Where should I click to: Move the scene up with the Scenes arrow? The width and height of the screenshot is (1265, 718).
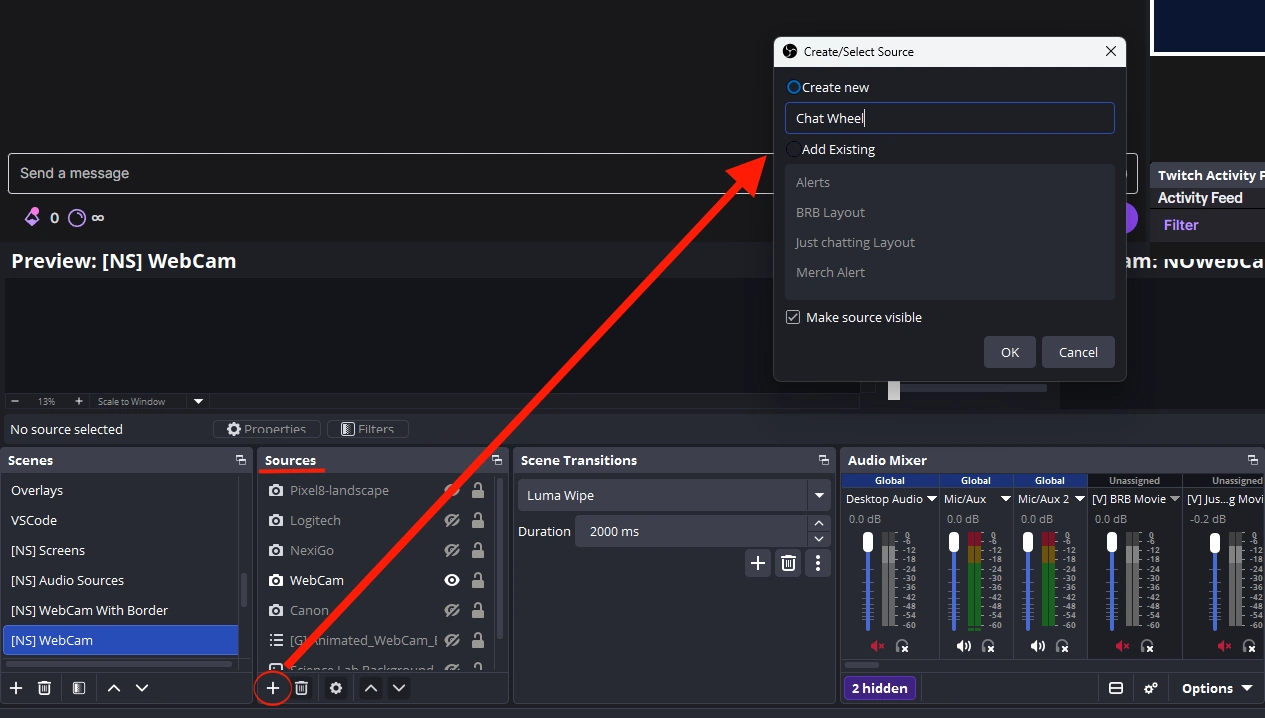pos(114,688)
